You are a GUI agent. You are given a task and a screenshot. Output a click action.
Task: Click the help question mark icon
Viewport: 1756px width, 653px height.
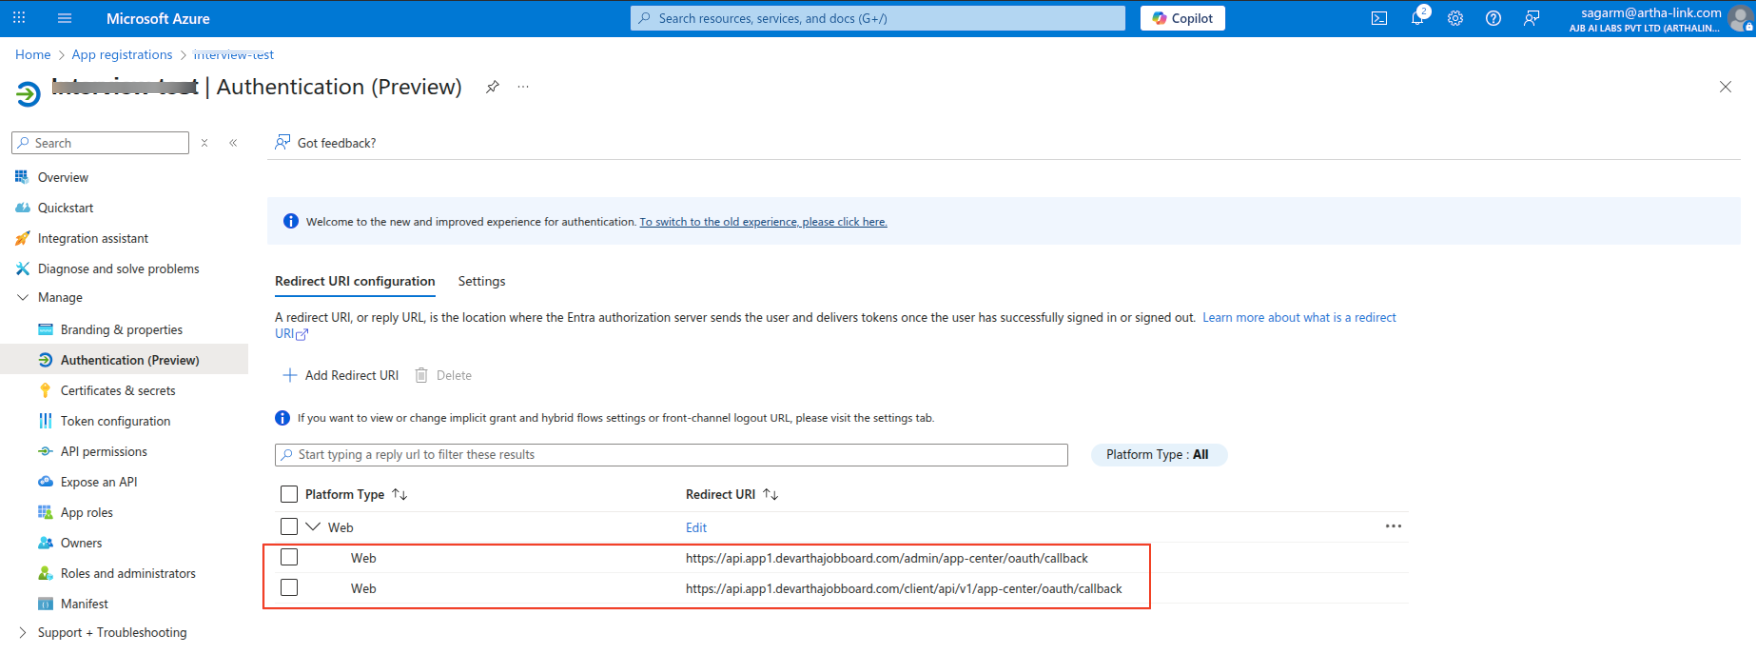(1493, 18)
